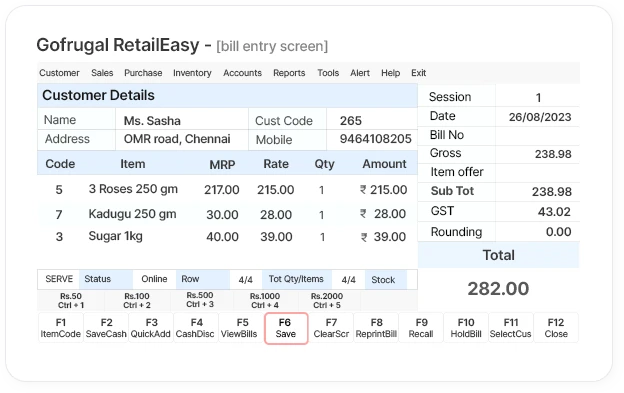Click the address field OMR road, Chennai
This screenshot has width=624, height=393.
[x=182, y=140]
